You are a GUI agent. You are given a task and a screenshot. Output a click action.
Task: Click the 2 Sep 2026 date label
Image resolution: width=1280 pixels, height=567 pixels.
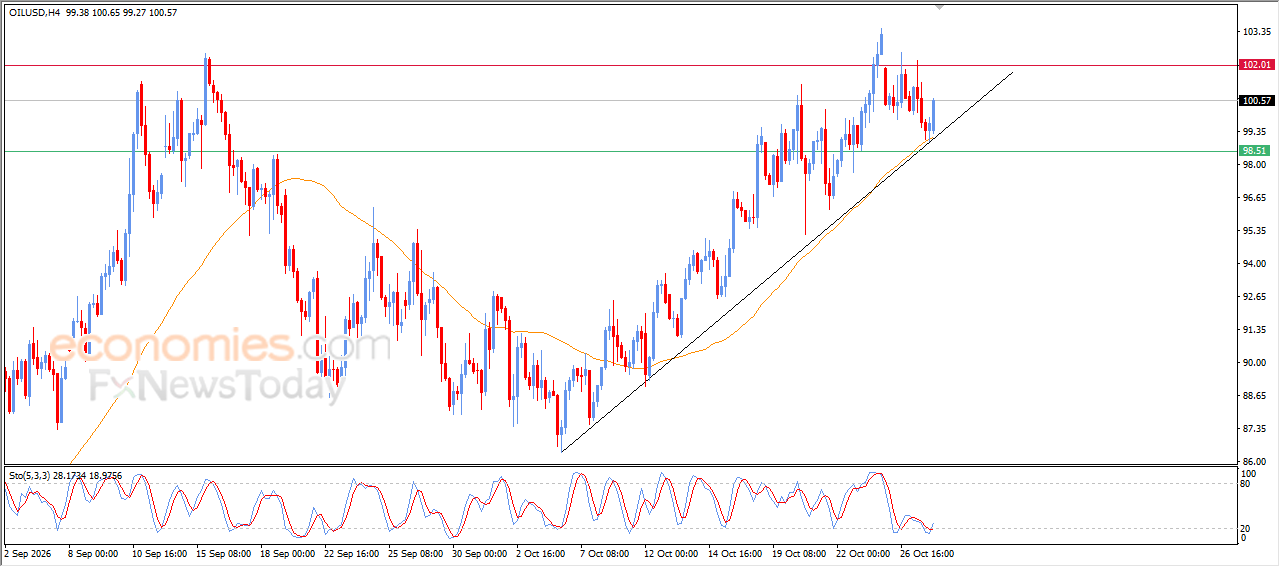26,553
